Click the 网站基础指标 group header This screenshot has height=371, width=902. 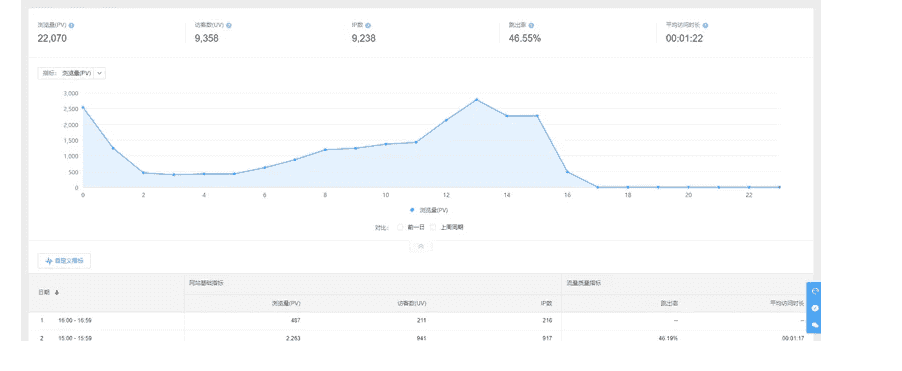click(x=207, y=283)
